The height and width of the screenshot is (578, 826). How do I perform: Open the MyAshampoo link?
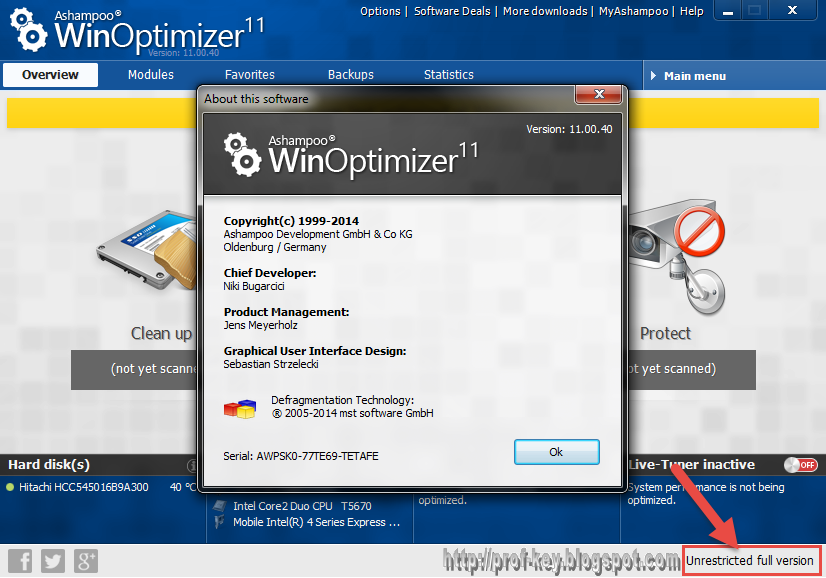click(634, 11)
